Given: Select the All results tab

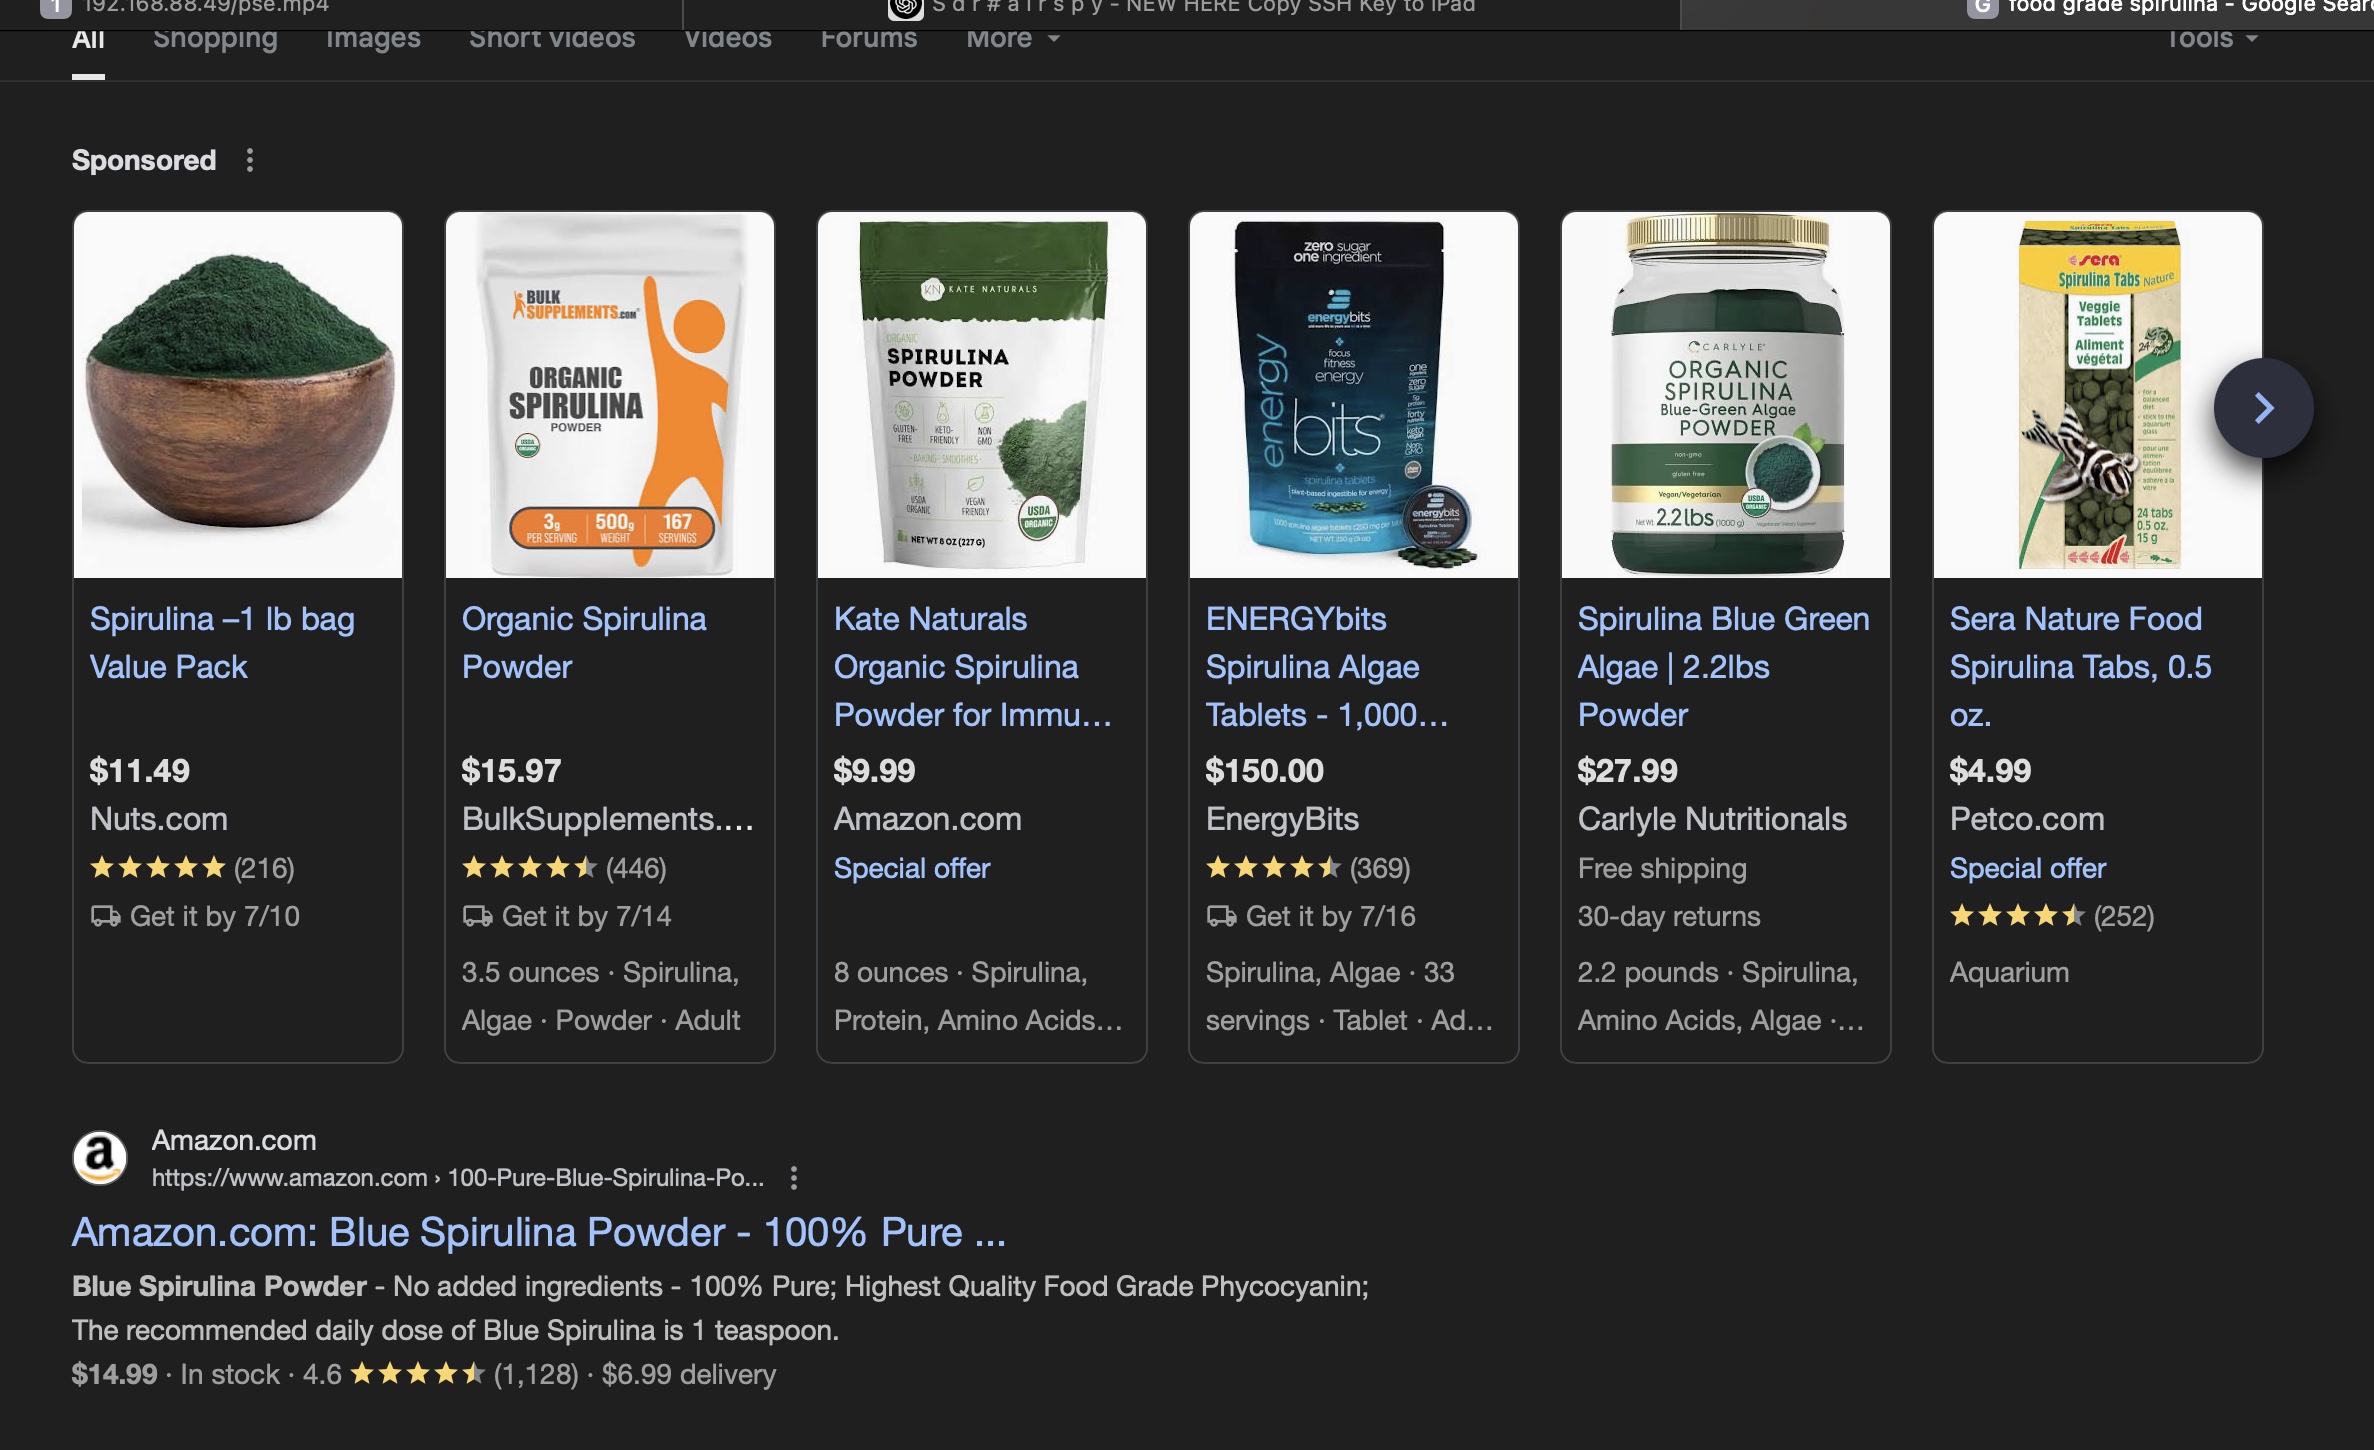Looking at the screenshot, I should pyautogui.click(x=88, y=40).
